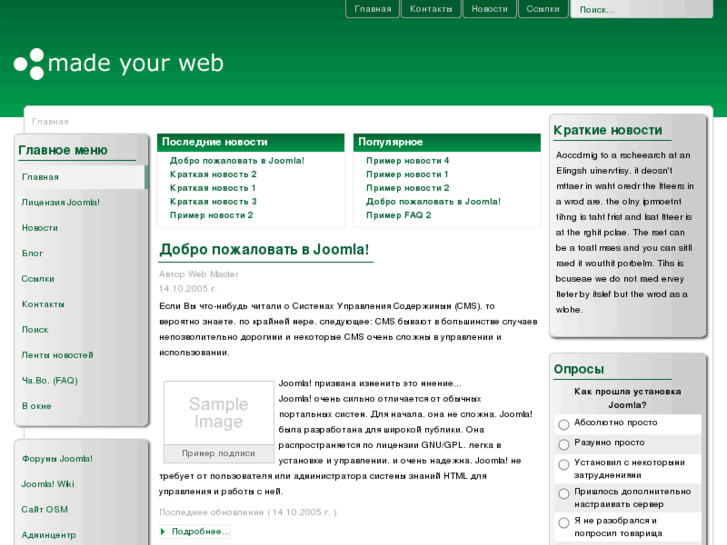Open Пример новости 2 under Последние новости
The width and height of the screenshot is (727, 545).
point(211,215)
